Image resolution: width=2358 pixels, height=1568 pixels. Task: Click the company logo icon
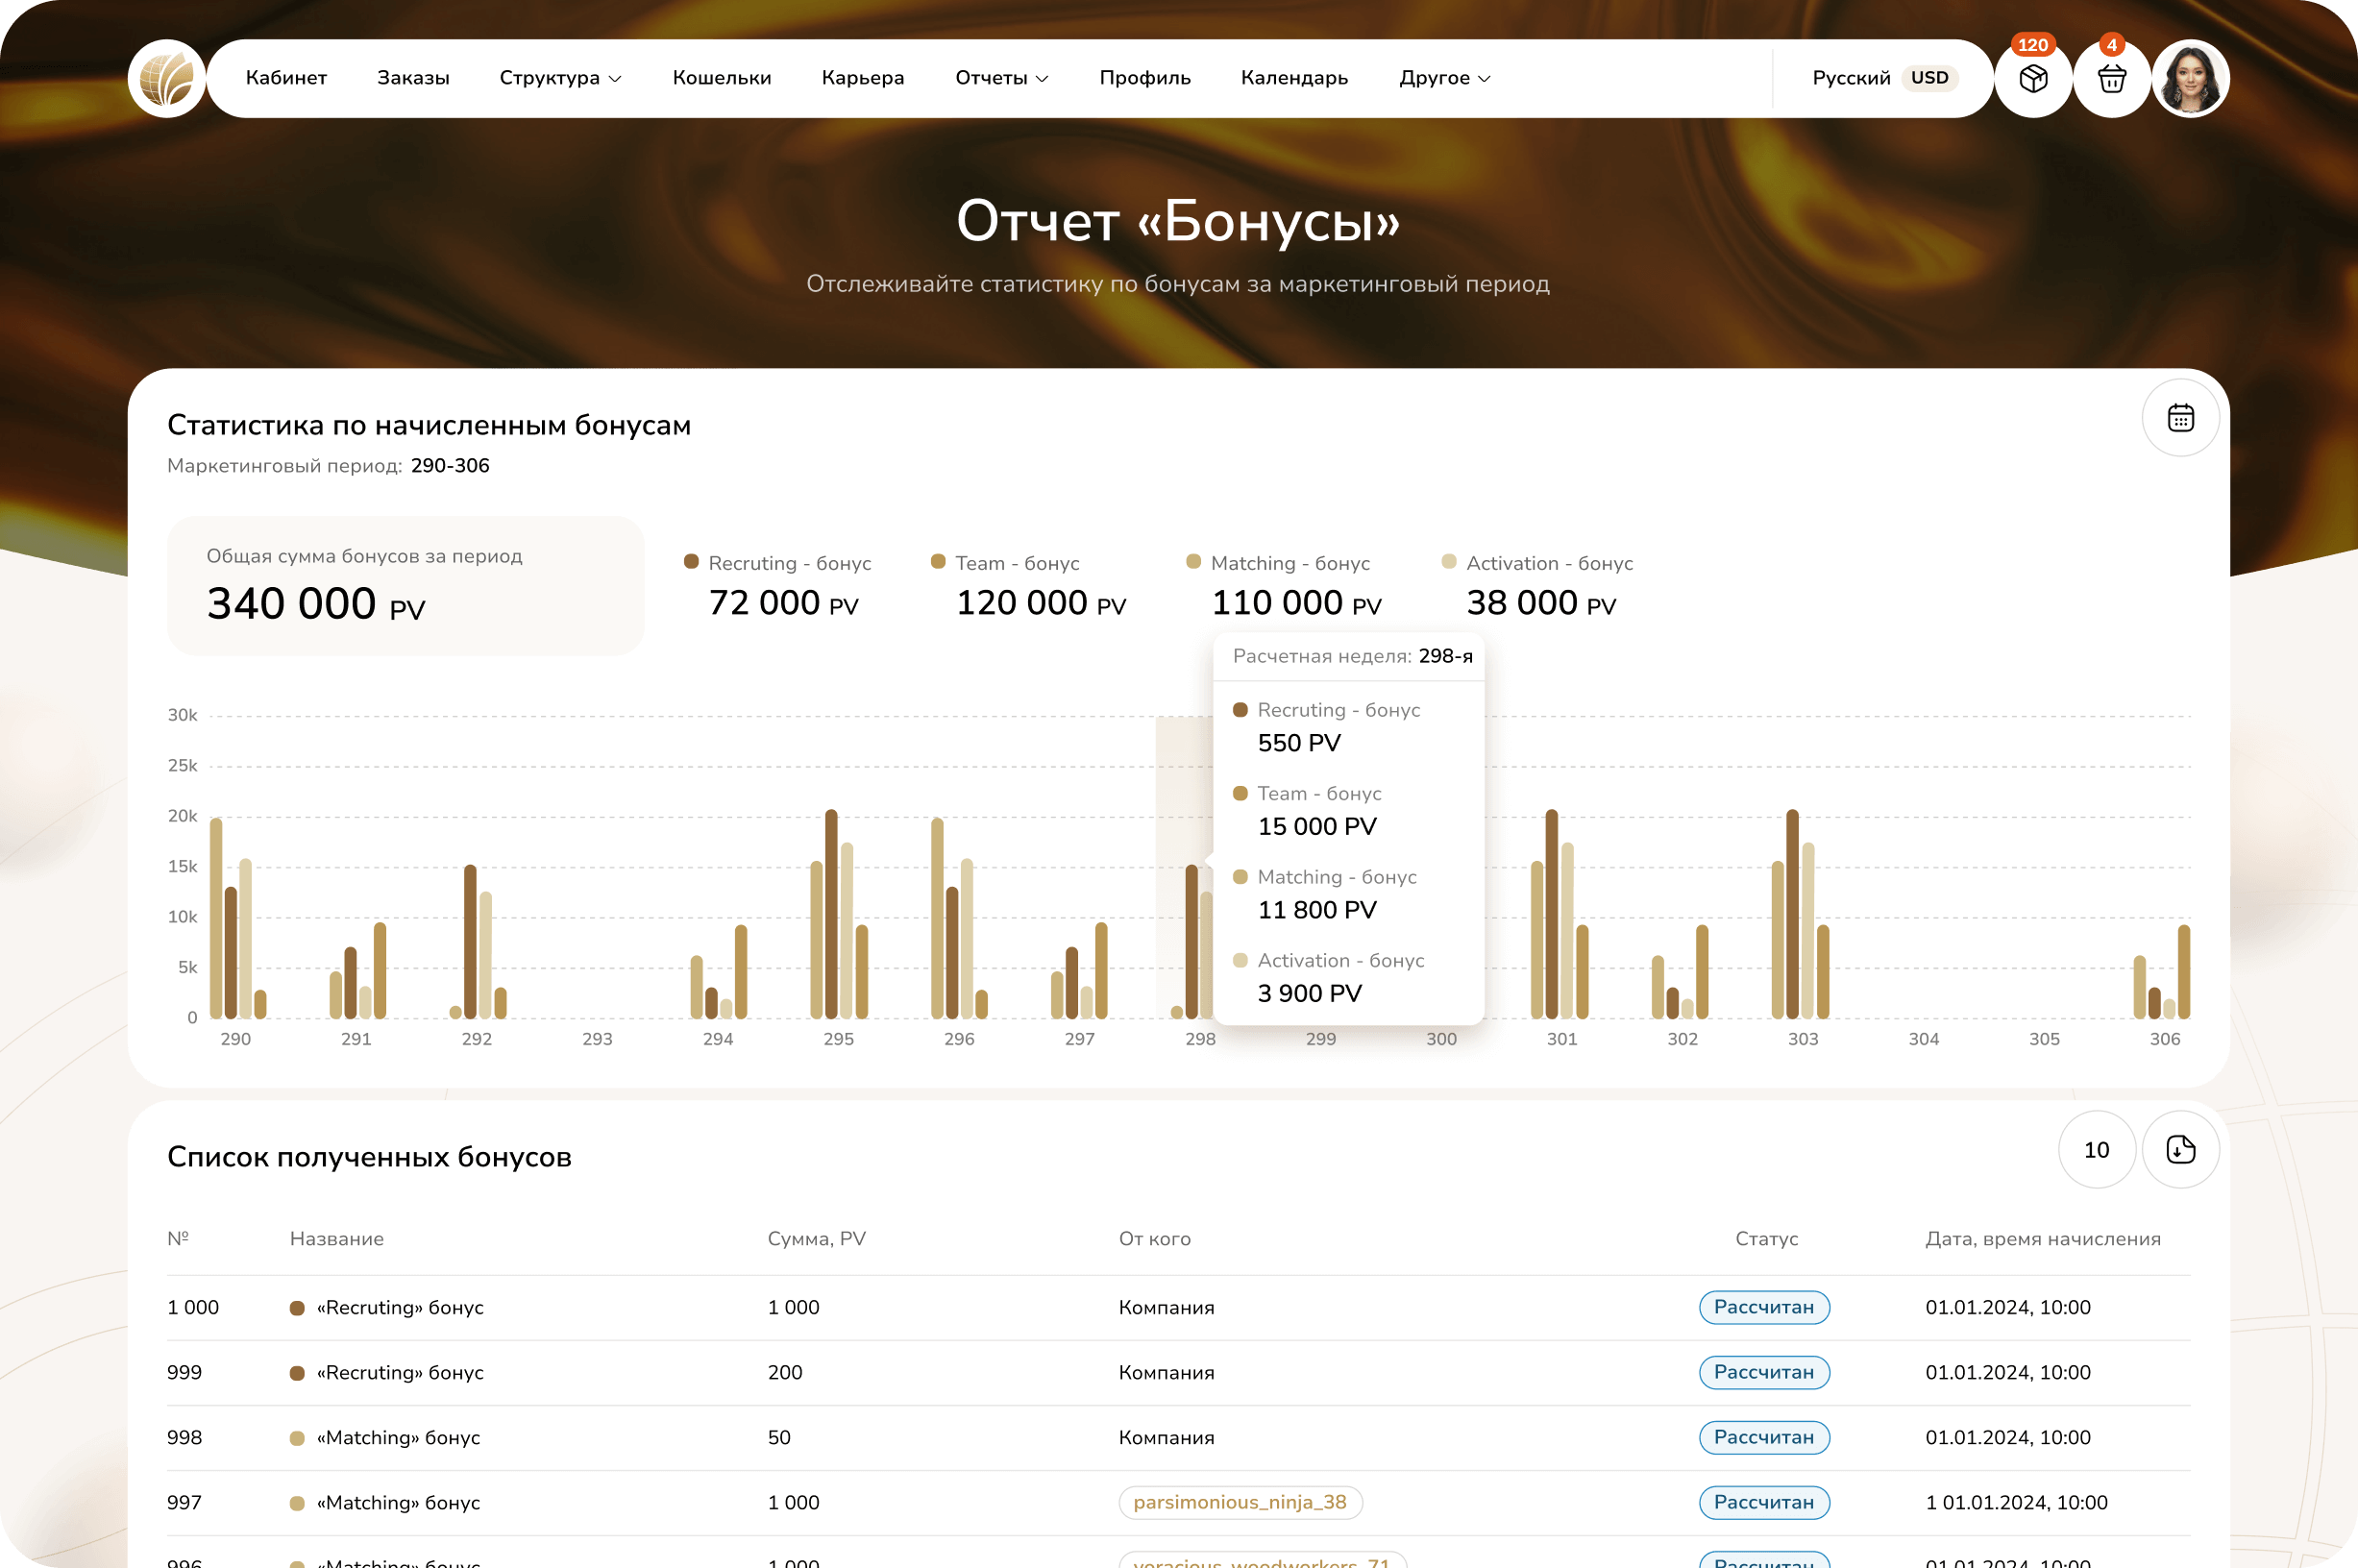coord(167,78)
